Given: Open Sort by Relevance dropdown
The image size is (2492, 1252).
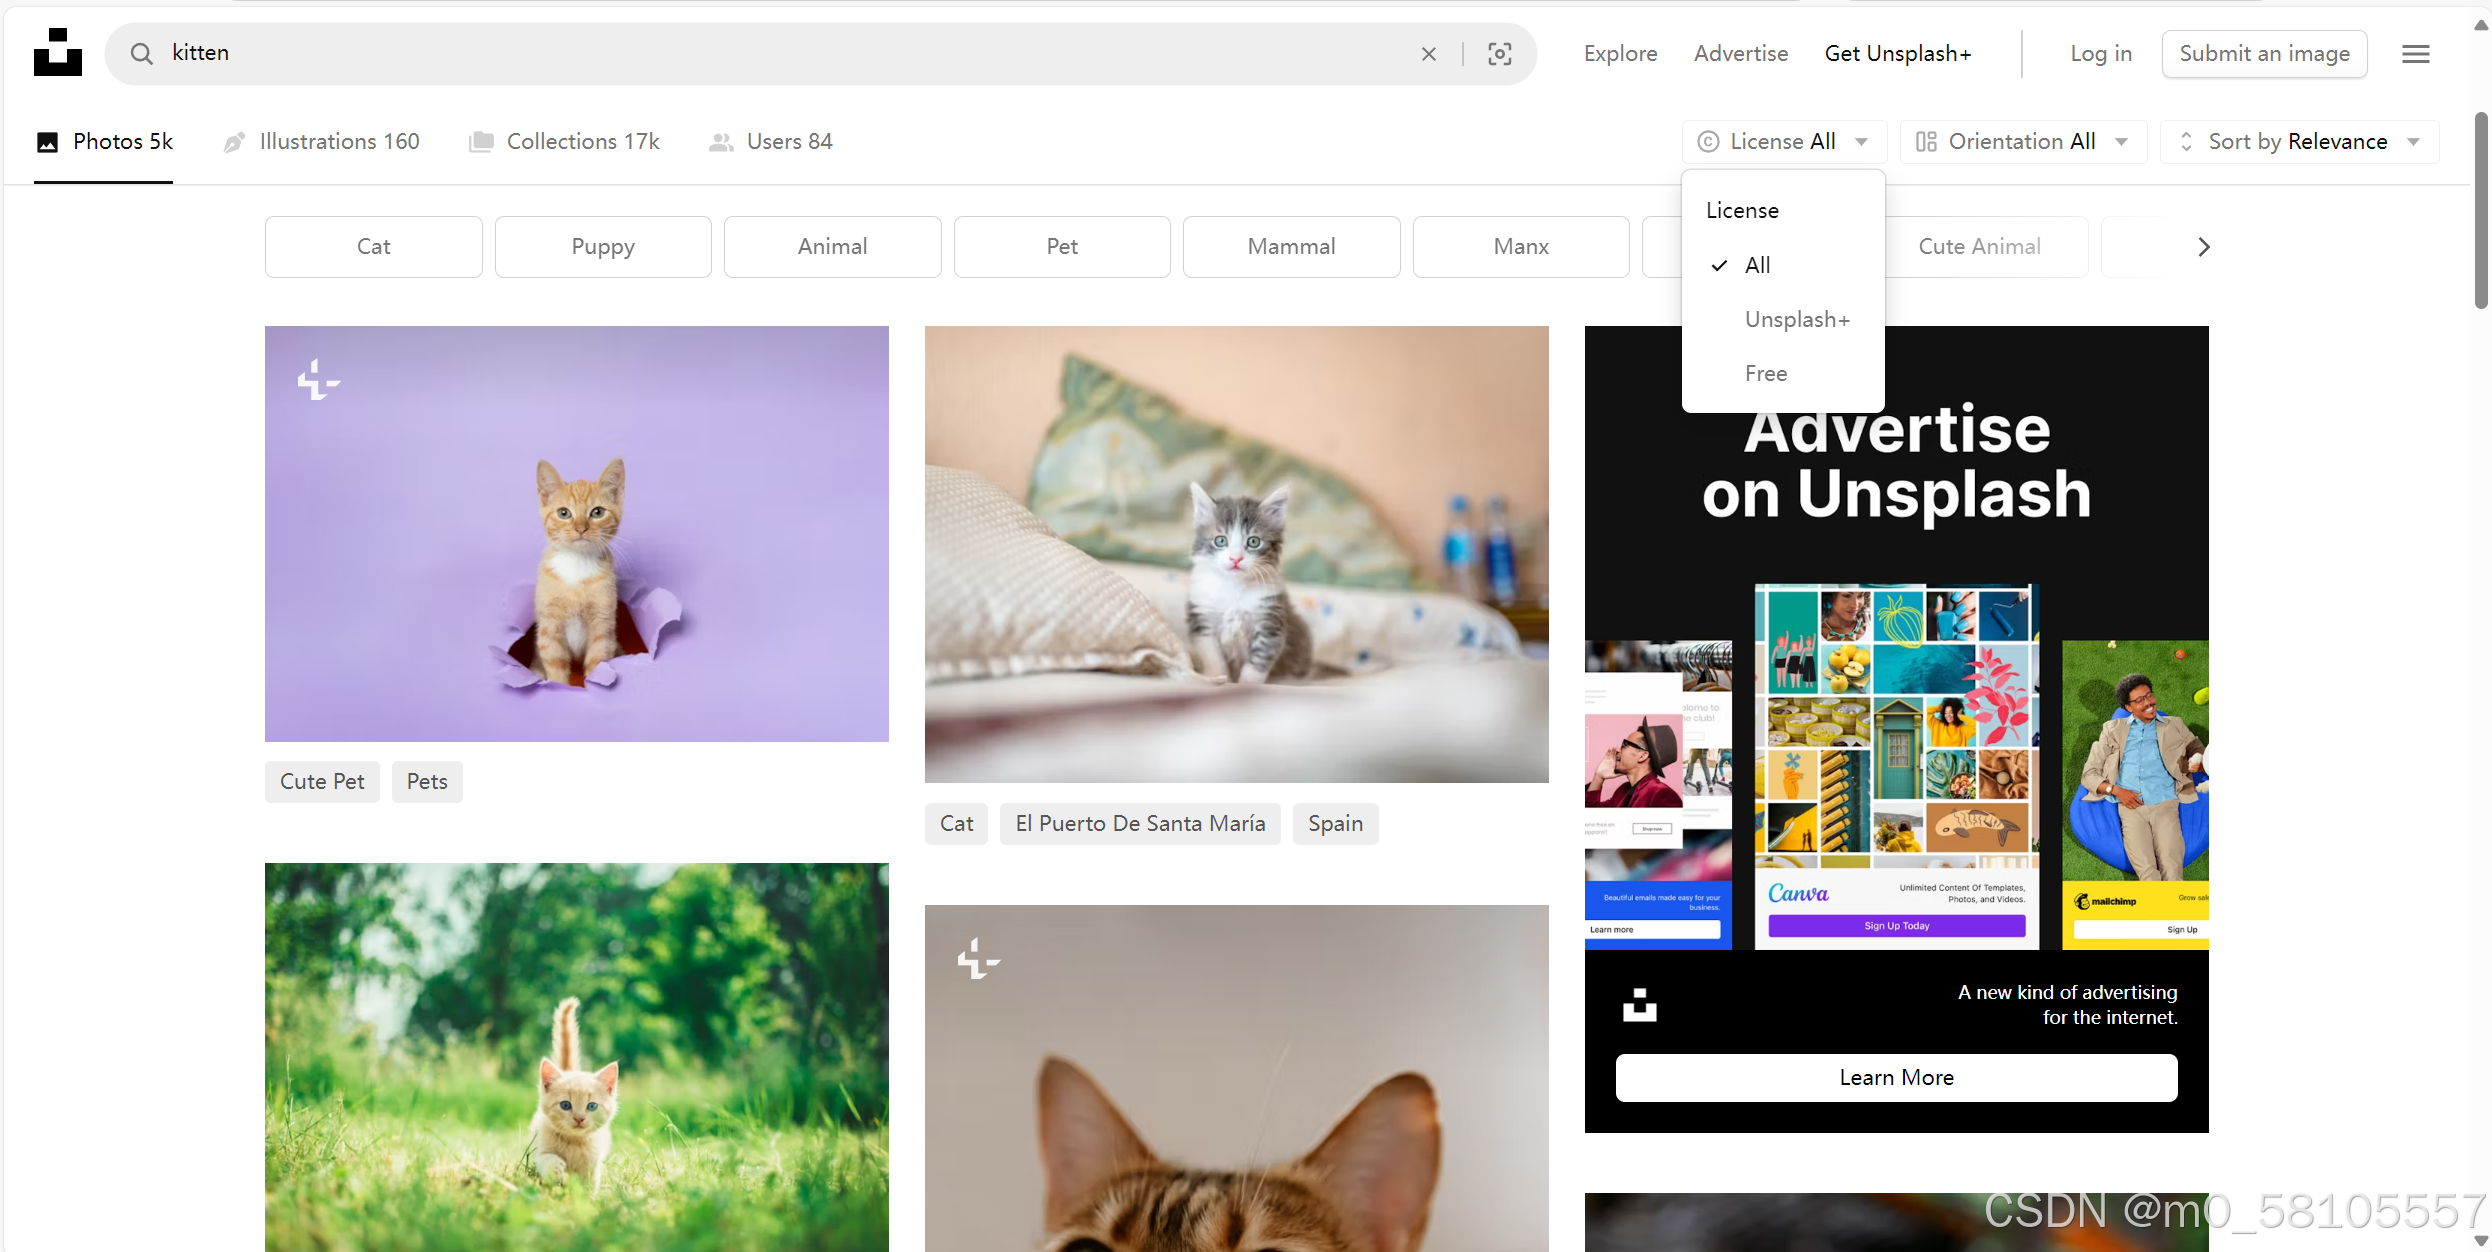Looking at the screenshot, I should click(x=2299, y=142).
